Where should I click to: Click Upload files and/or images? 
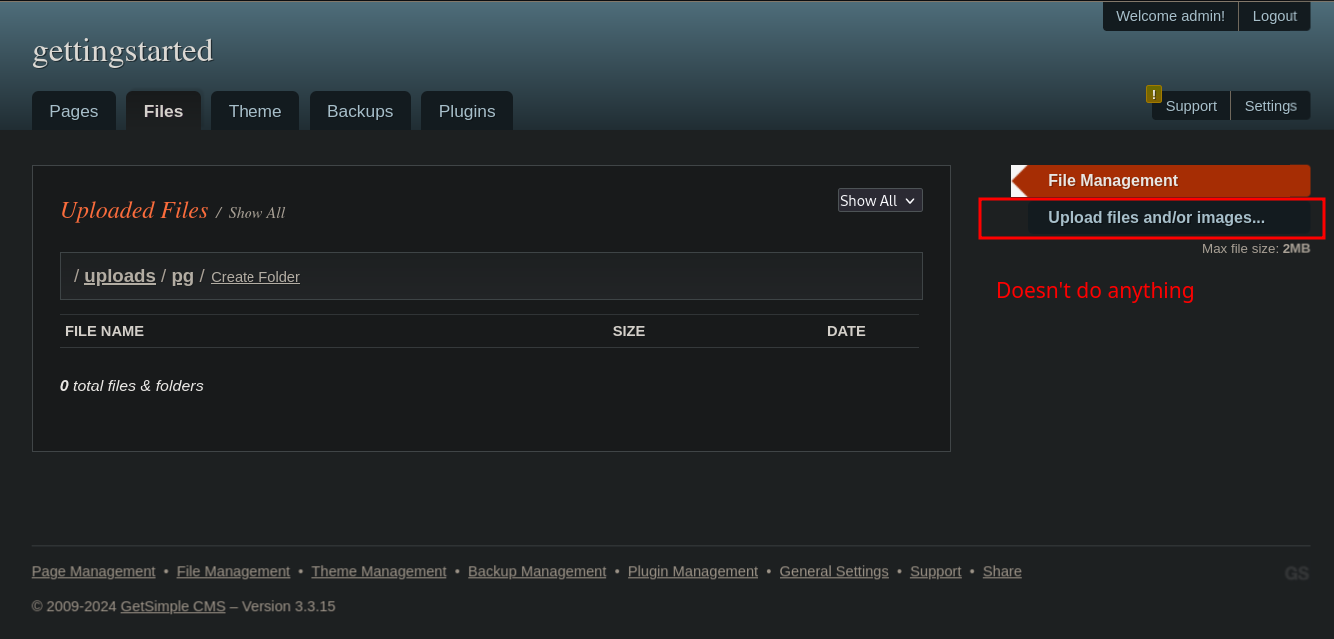(x=1156, y=218)
